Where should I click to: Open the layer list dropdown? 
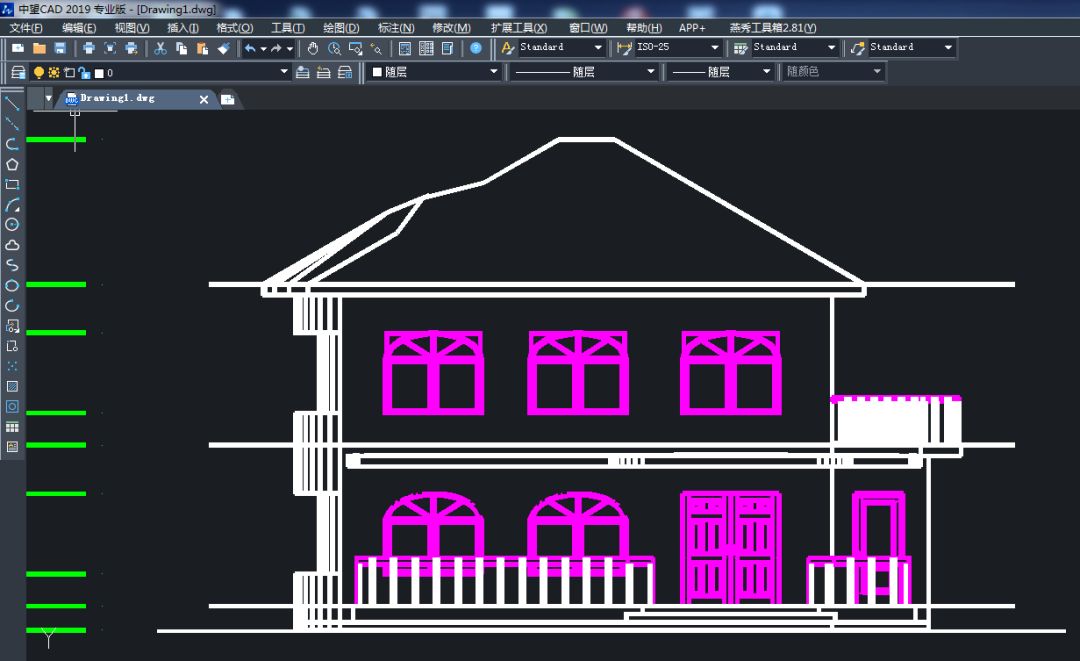click(x=284, y=72)
